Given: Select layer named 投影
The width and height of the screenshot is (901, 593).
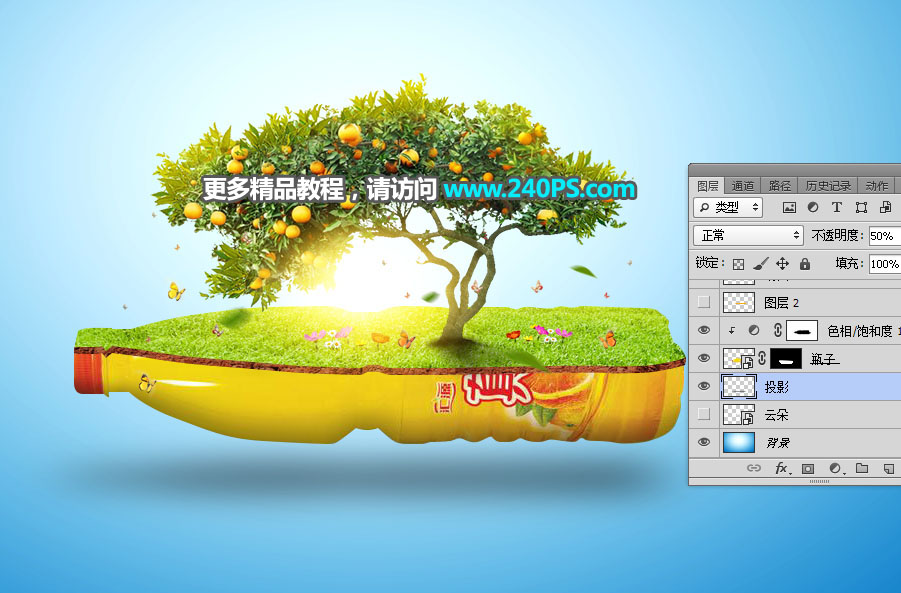Looking at the screenshot, I should click(776, 387).
